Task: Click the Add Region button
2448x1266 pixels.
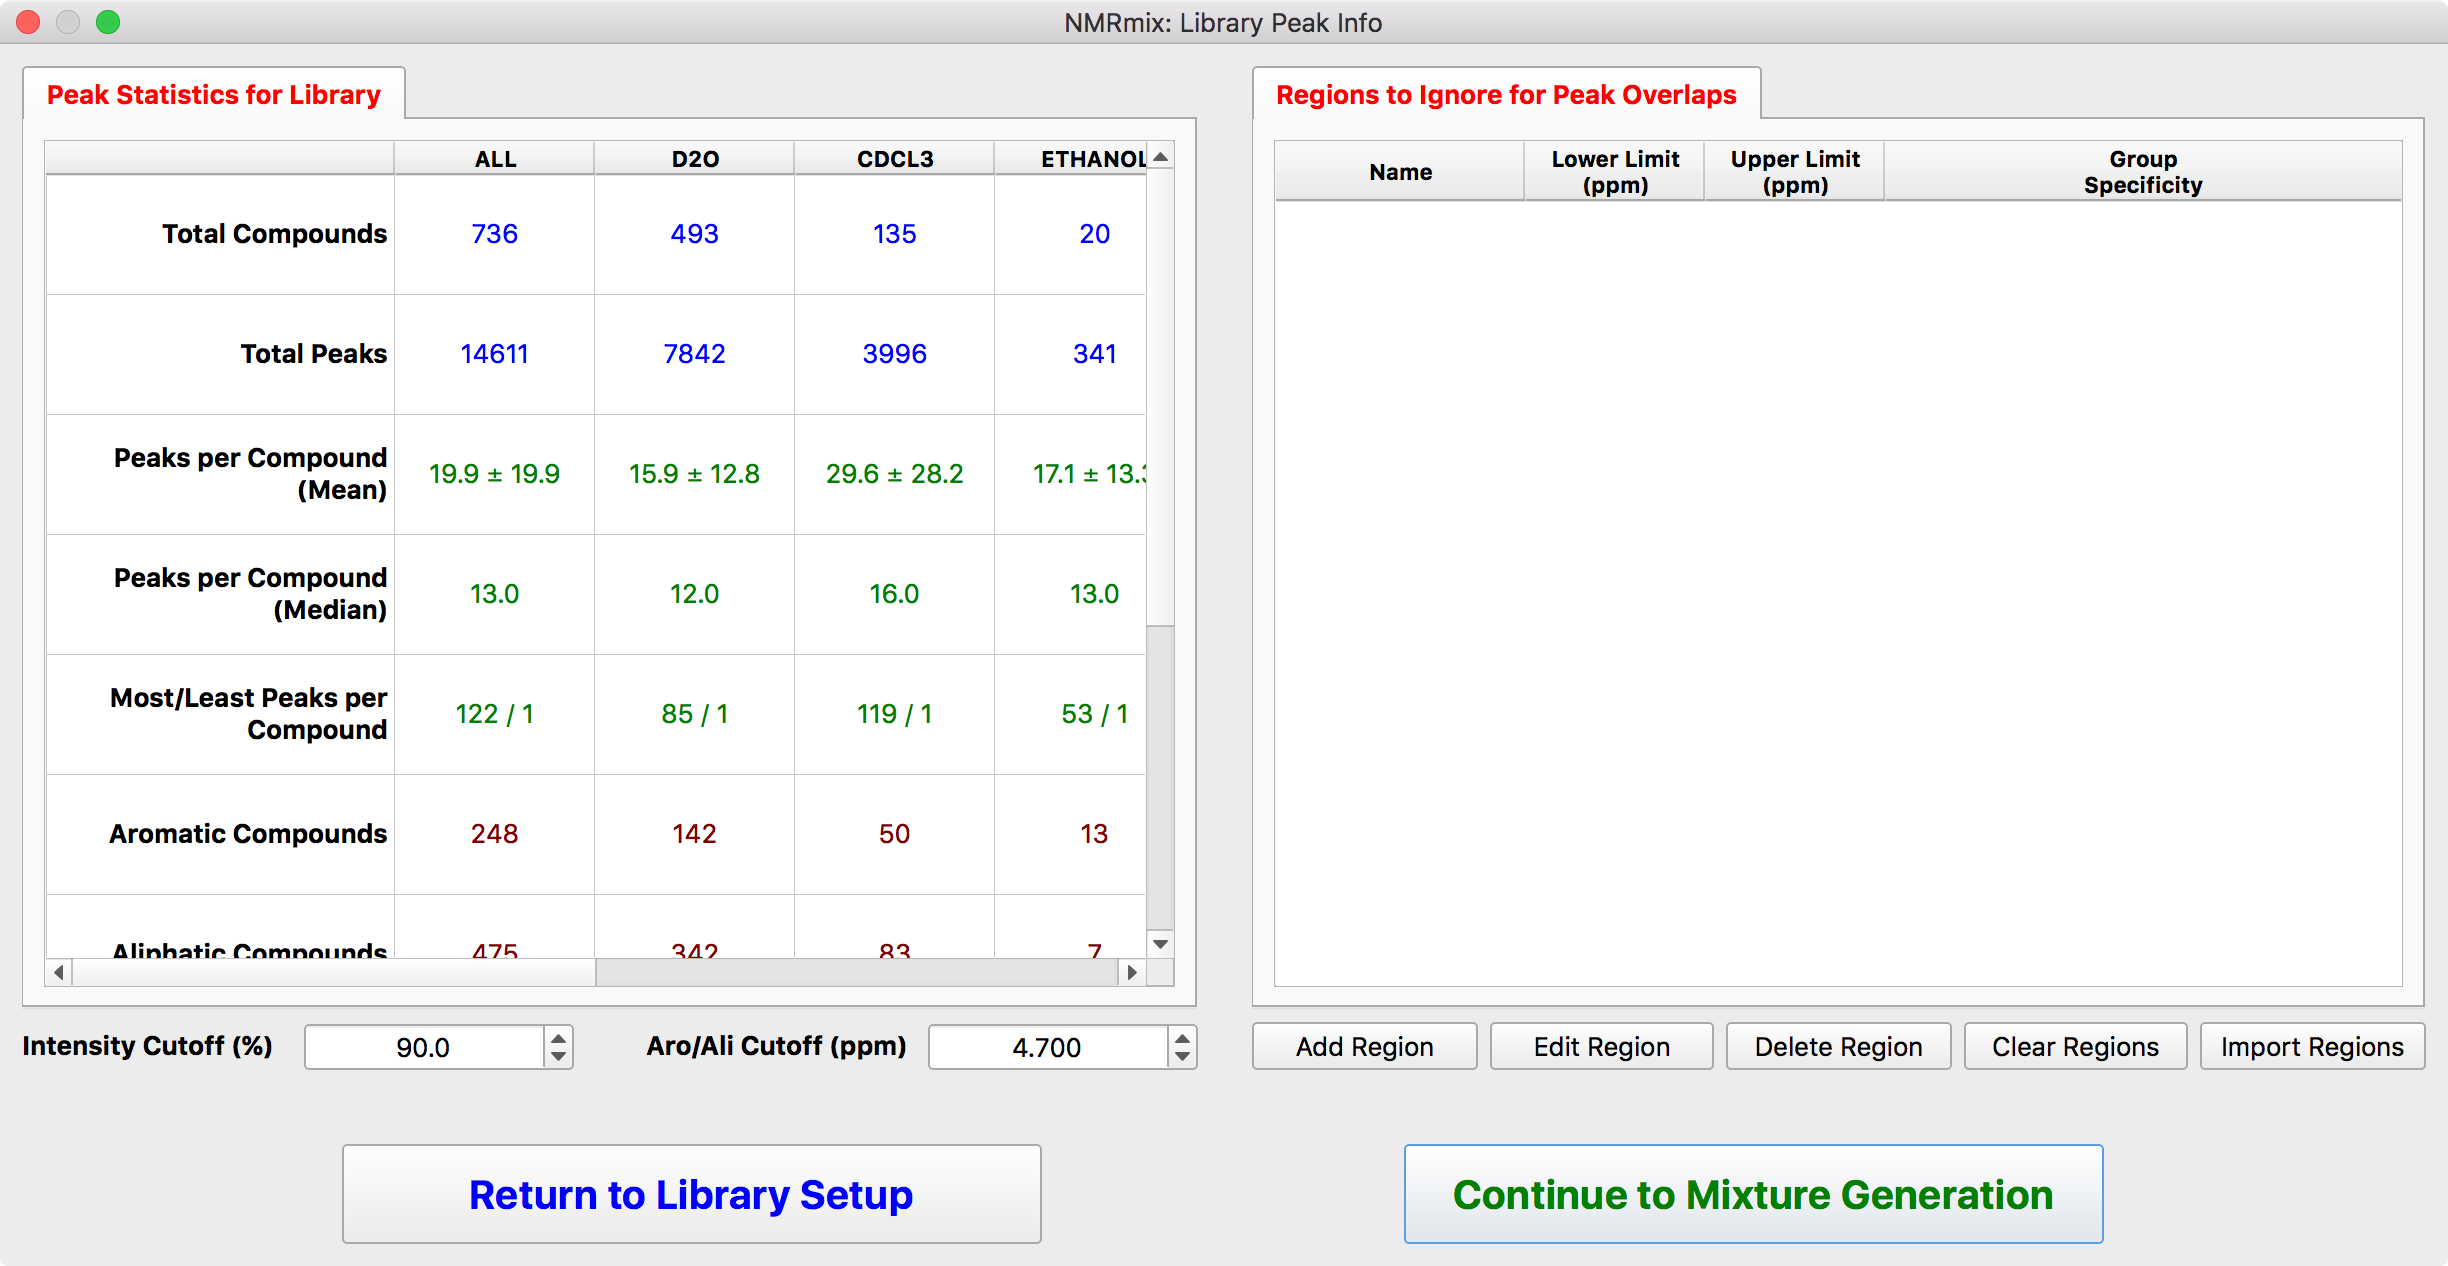Action: [x=1364, y=1046]
